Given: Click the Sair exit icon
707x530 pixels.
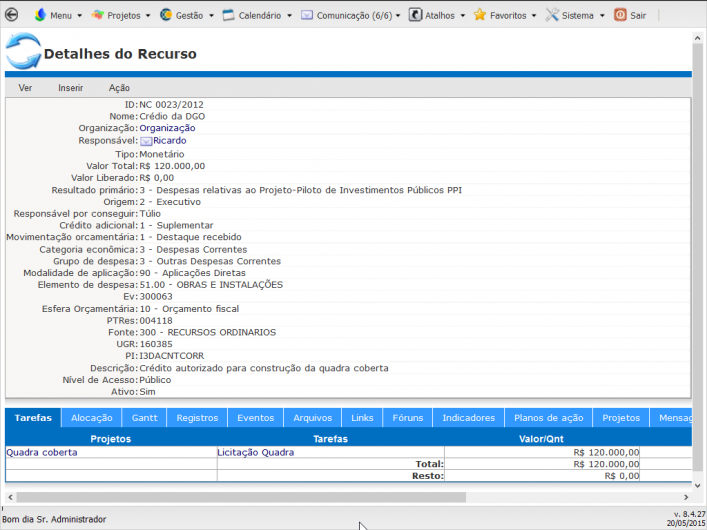Looking at the screenshot, I should tap(620, 15).
